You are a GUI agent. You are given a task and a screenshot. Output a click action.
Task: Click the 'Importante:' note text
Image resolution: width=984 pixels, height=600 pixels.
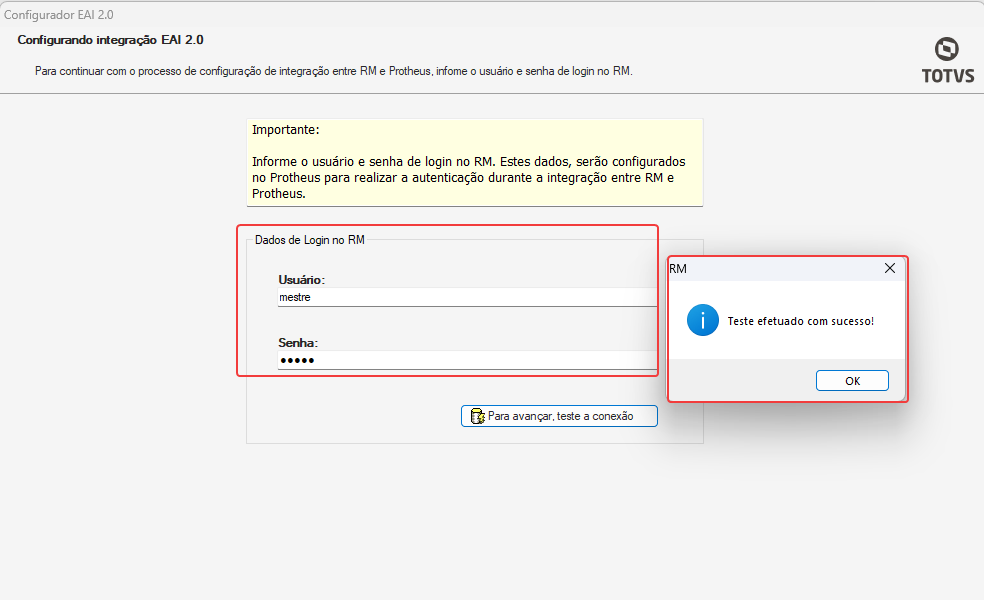tap(286, 130)
